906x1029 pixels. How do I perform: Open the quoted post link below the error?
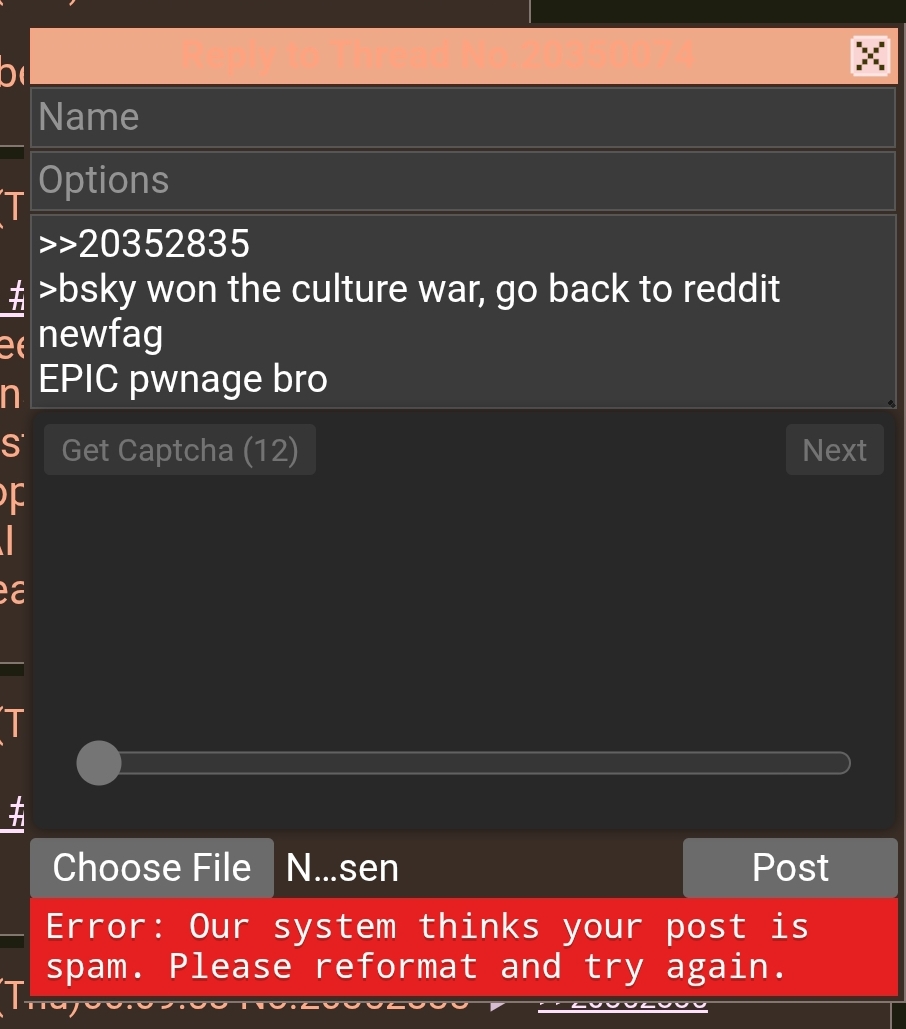click(623, 1003)
